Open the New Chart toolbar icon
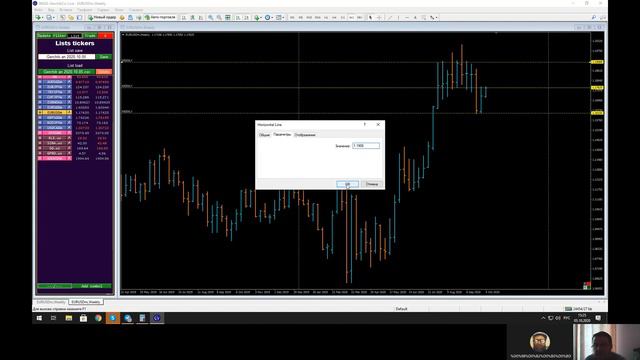Viewport: 640px width, 360px height. (x=38, y=18)
